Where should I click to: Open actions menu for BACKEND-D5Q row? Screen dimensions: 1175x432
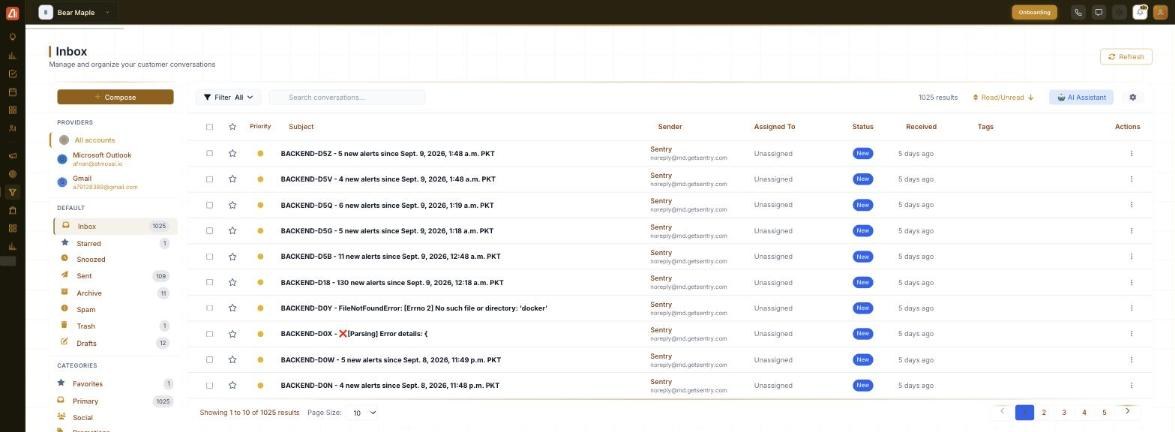[1131, 205]
